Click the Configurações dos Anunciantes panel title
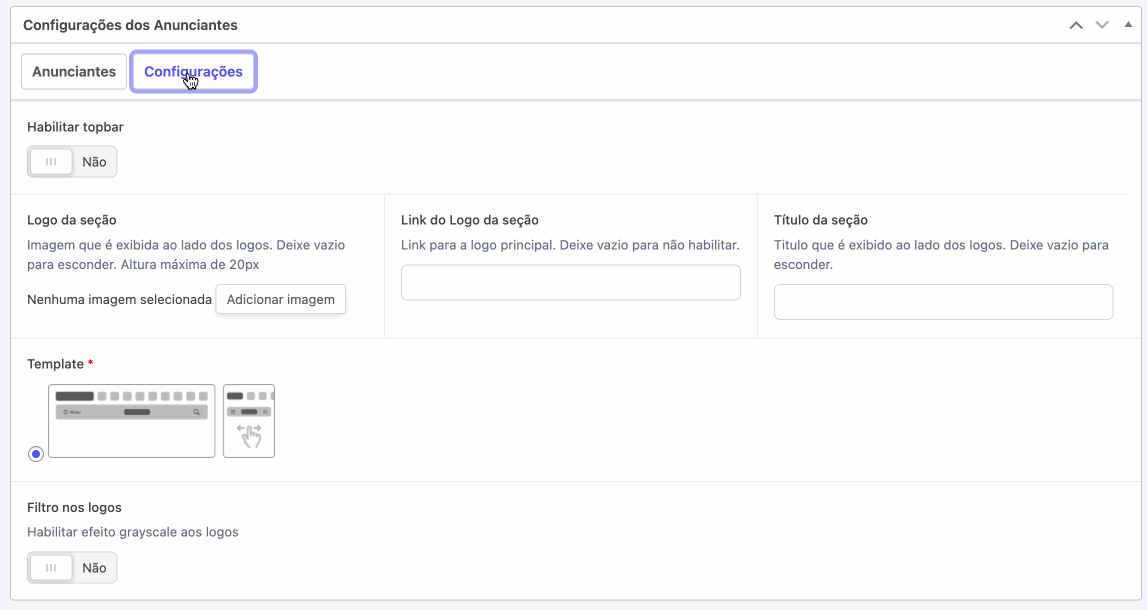Image resolution: width=1147 pixels, height=610 pixels. (x=130, y=25)
